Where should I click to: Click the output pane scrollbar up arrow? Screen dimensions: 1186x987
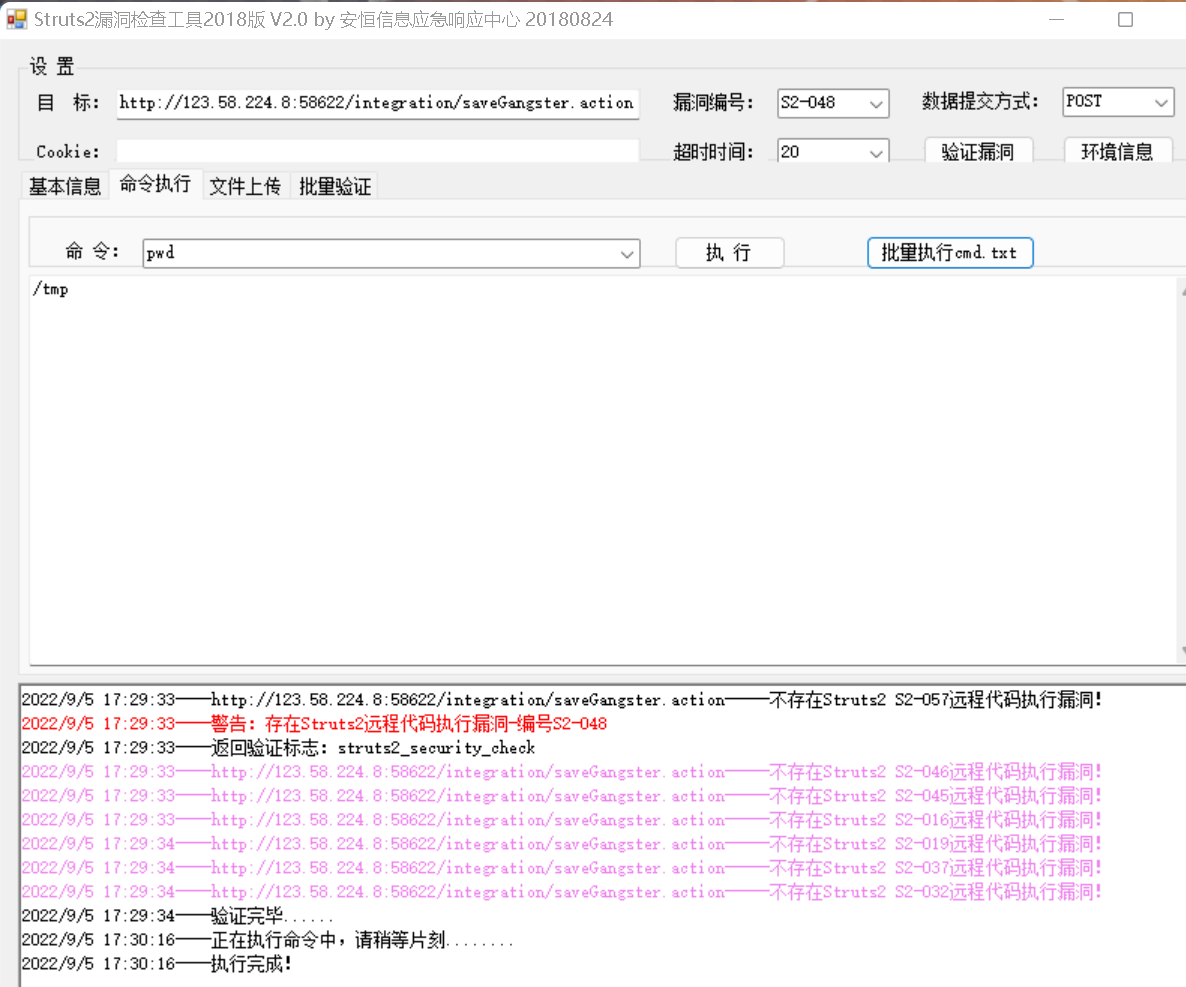coord(1183,291)
